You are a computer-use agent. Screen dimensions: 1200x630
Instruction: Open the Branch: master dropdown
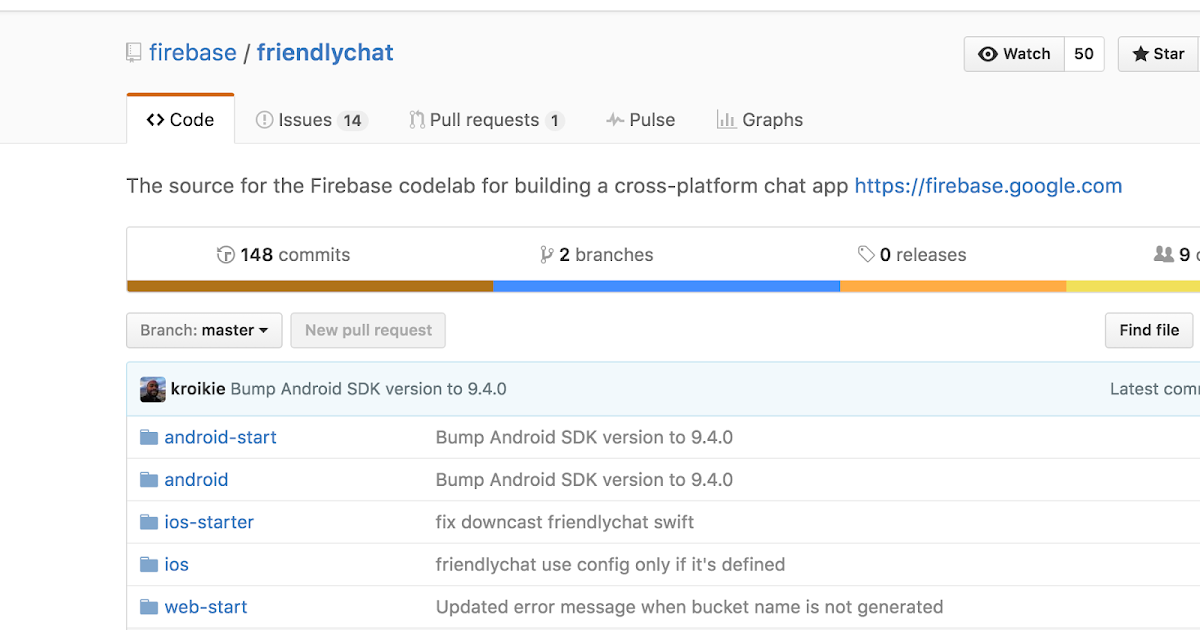204,330
